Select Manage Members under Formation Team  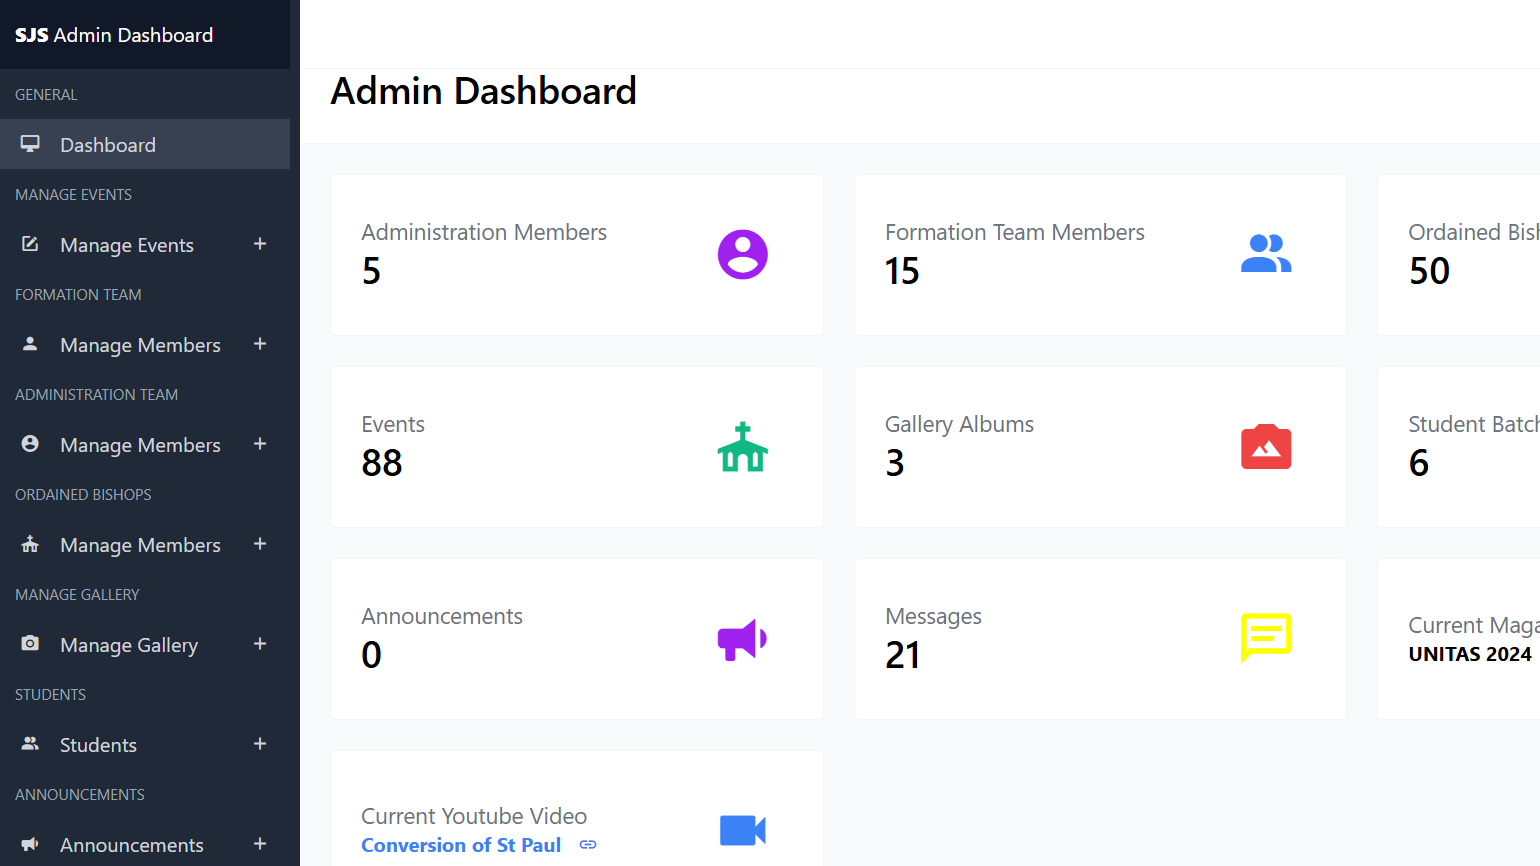click(145, 344)
